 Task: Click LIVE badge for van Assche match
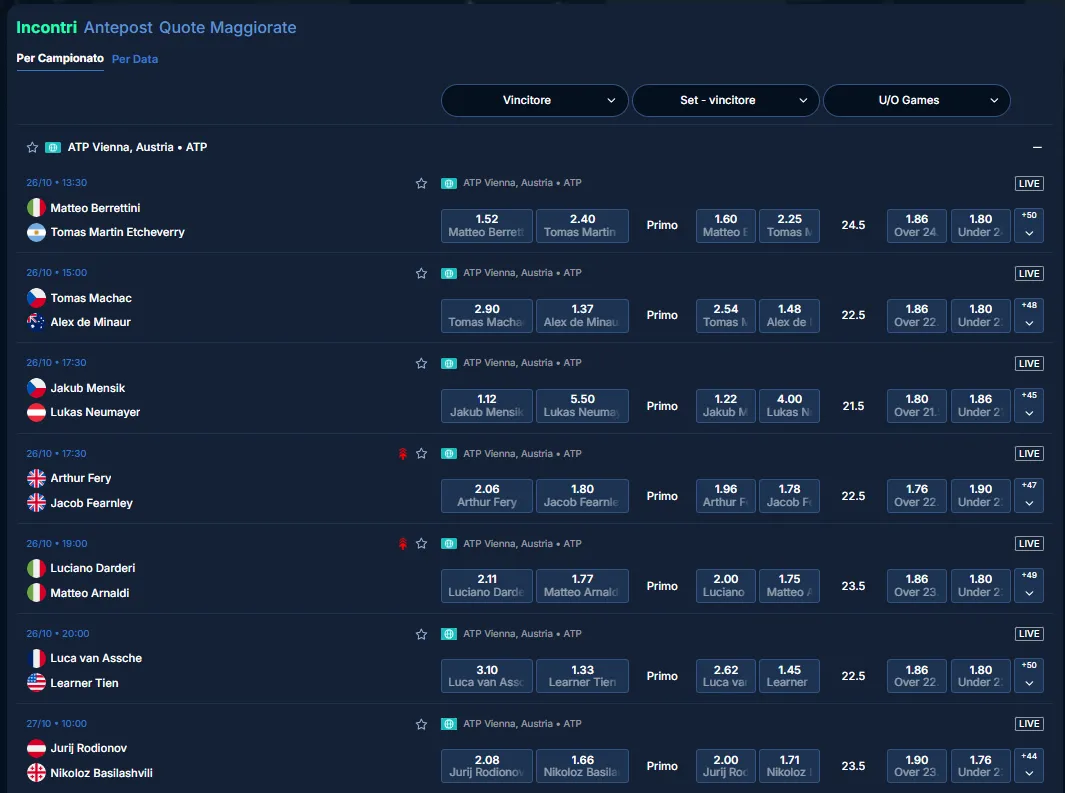[x=1029, y=633]
